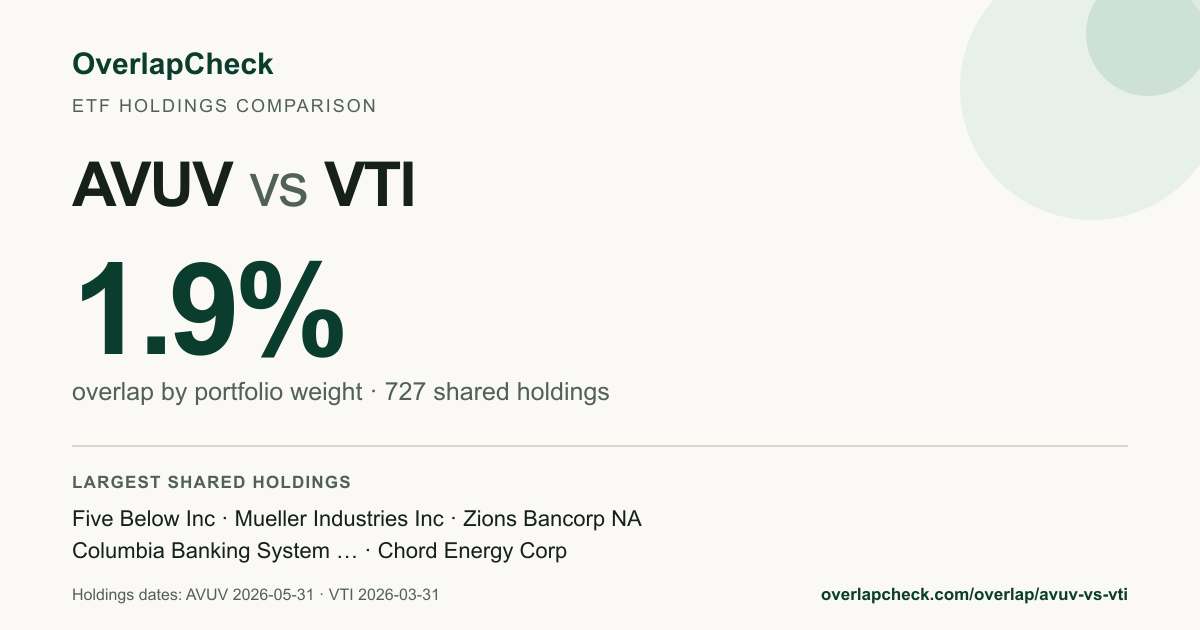This screenshot has width=1200, height=630.
Task: Click the Mueller Industries Inc holding
Action: (338, 519)
